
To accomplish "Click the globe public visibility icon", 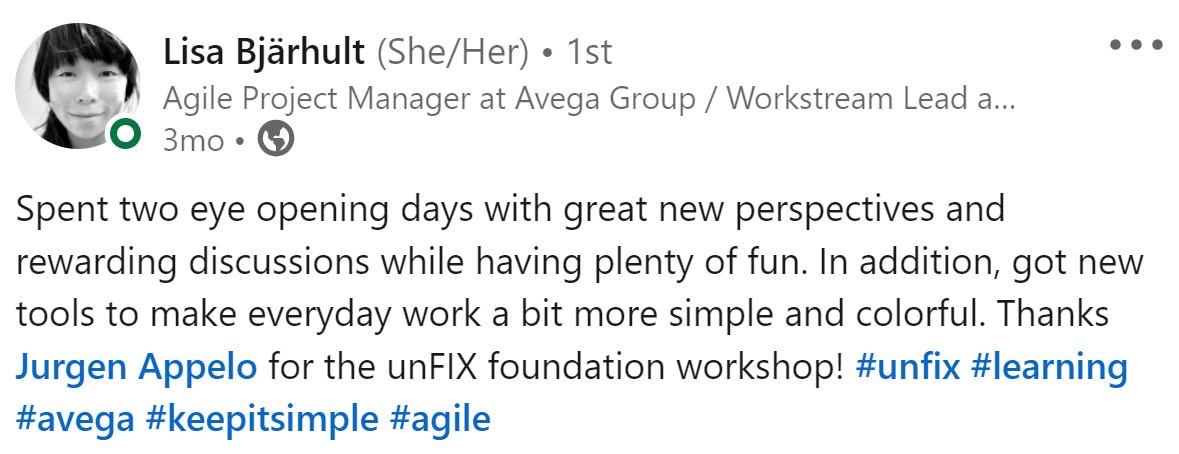I will 276,139.
